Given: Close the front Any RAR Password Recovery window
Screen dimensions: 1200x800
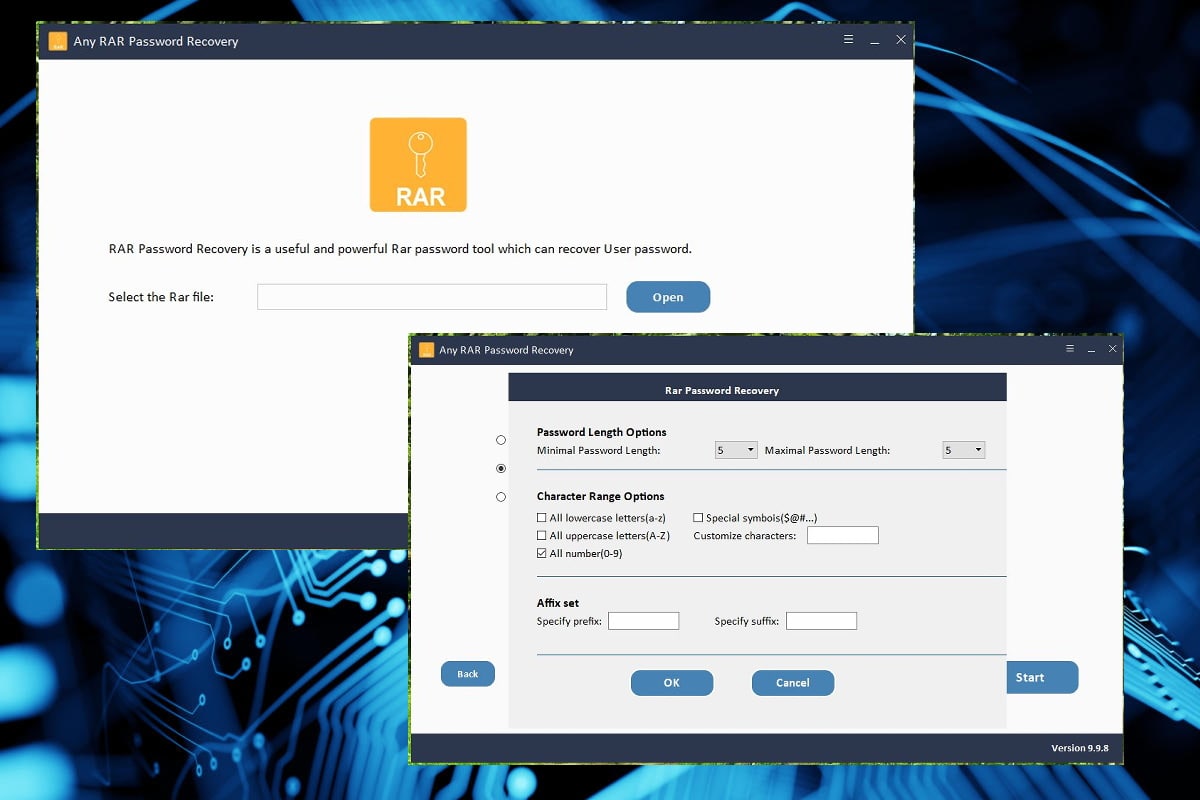Looking at the screenshot, I should click(x=1113, y=349).
